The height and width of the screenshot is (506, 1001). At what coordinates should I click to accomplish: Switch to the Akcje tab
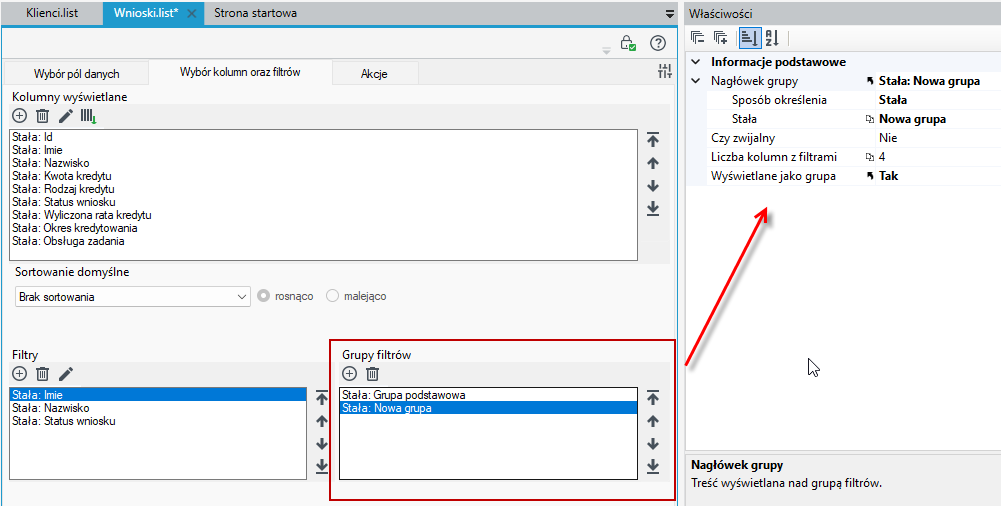(374, 73)
